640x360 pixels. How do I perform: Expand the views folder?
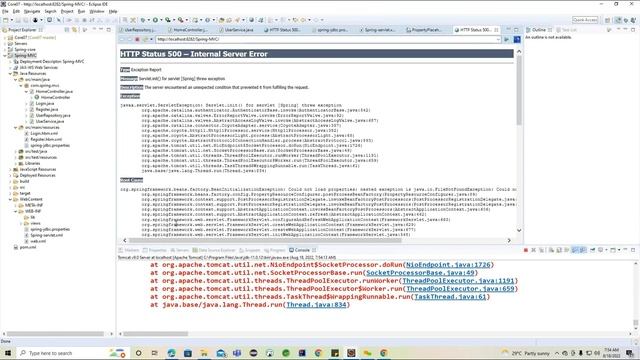(x=21, y=223)
